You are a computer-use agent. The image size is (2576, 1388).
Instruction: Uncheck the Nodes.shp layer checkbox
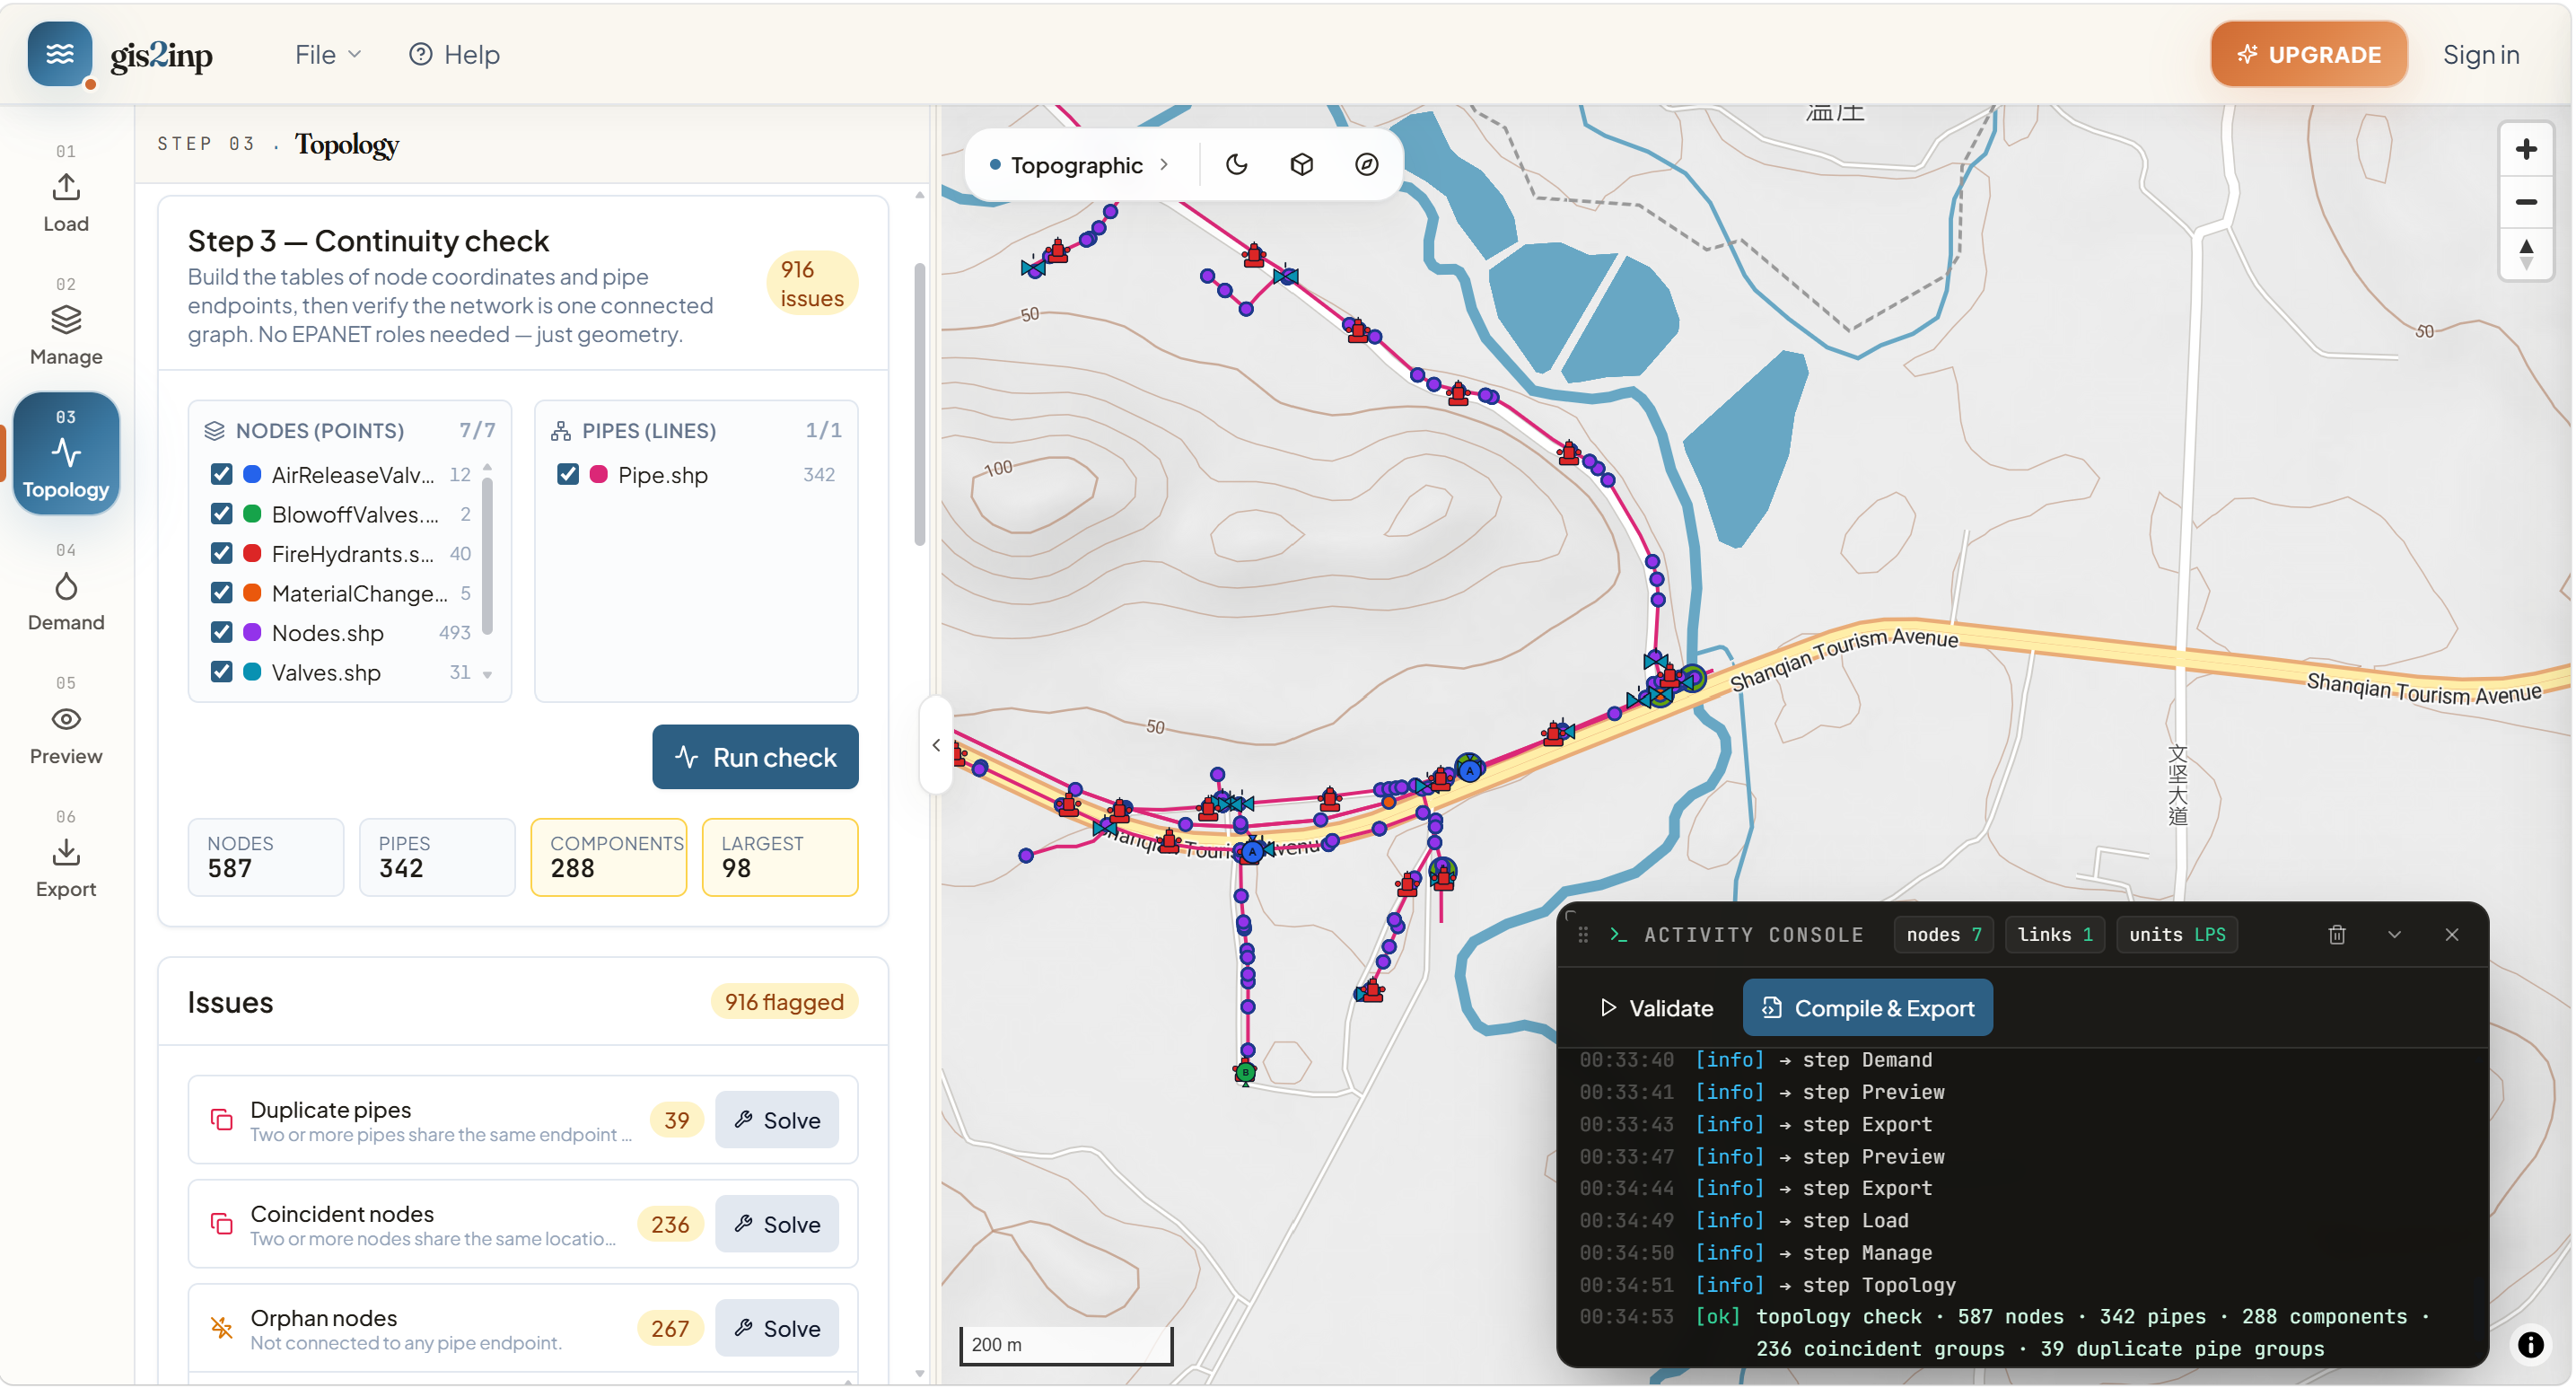point(222,632)
